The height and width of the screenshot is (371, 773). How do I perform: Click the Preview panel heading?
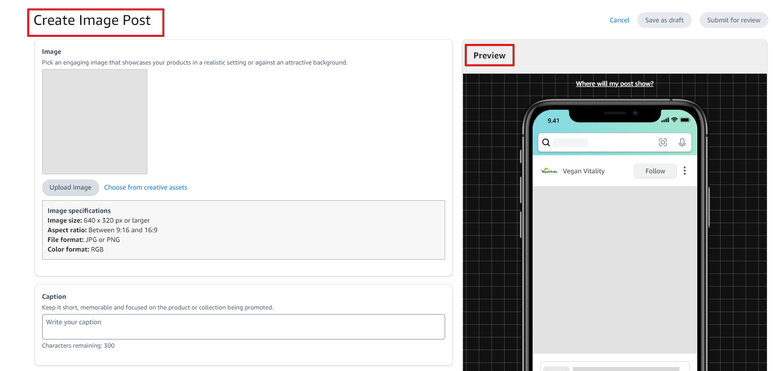(x=490, y=56)
